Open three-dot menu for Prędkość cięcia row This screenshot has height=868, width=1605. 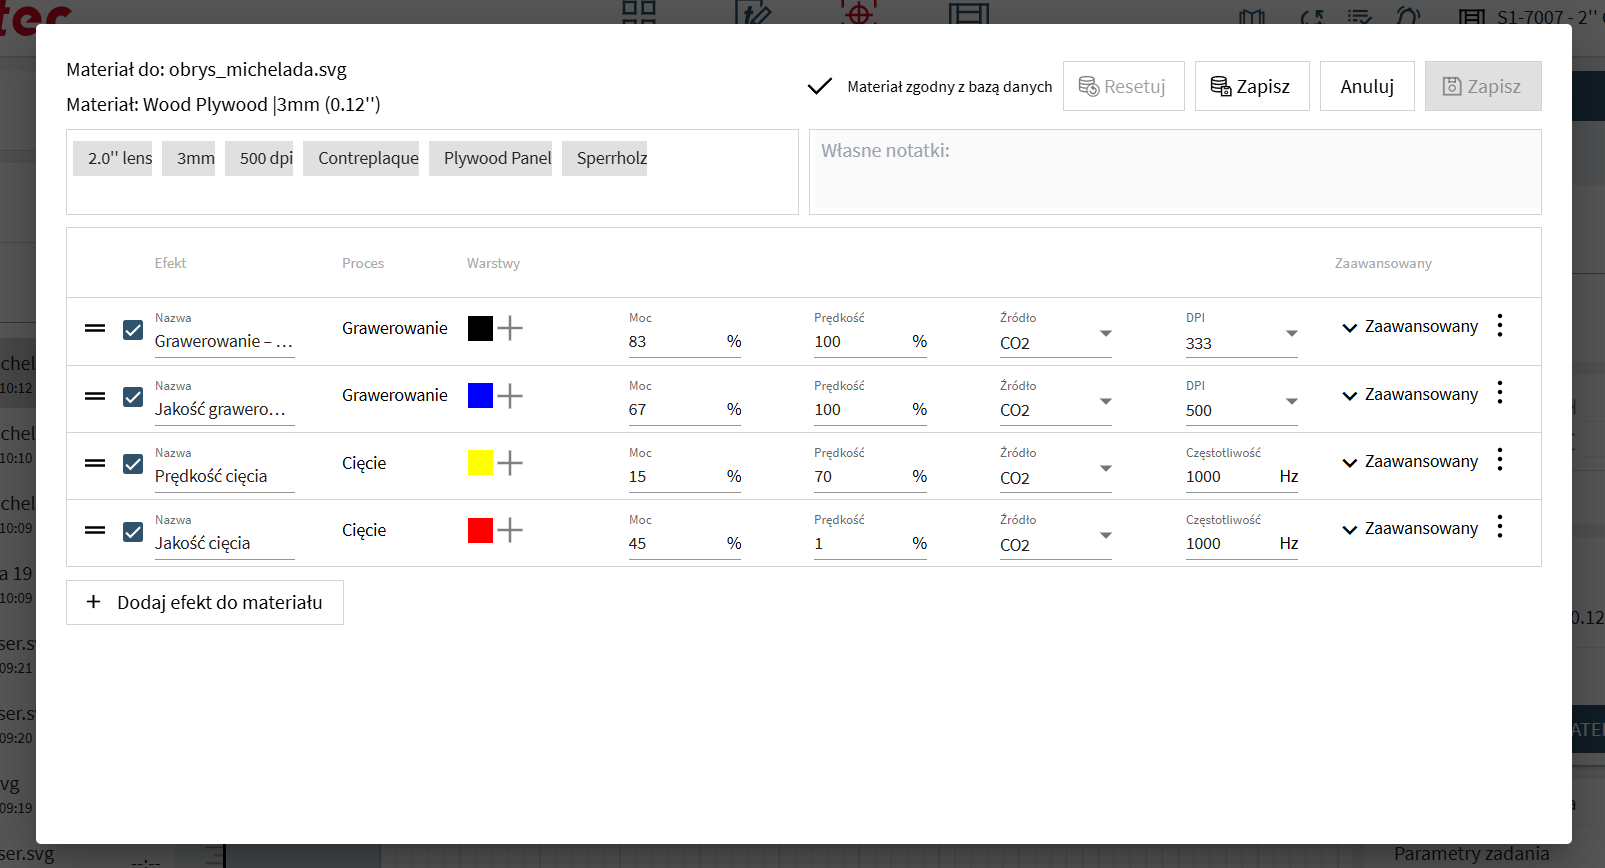(1499, 460)
